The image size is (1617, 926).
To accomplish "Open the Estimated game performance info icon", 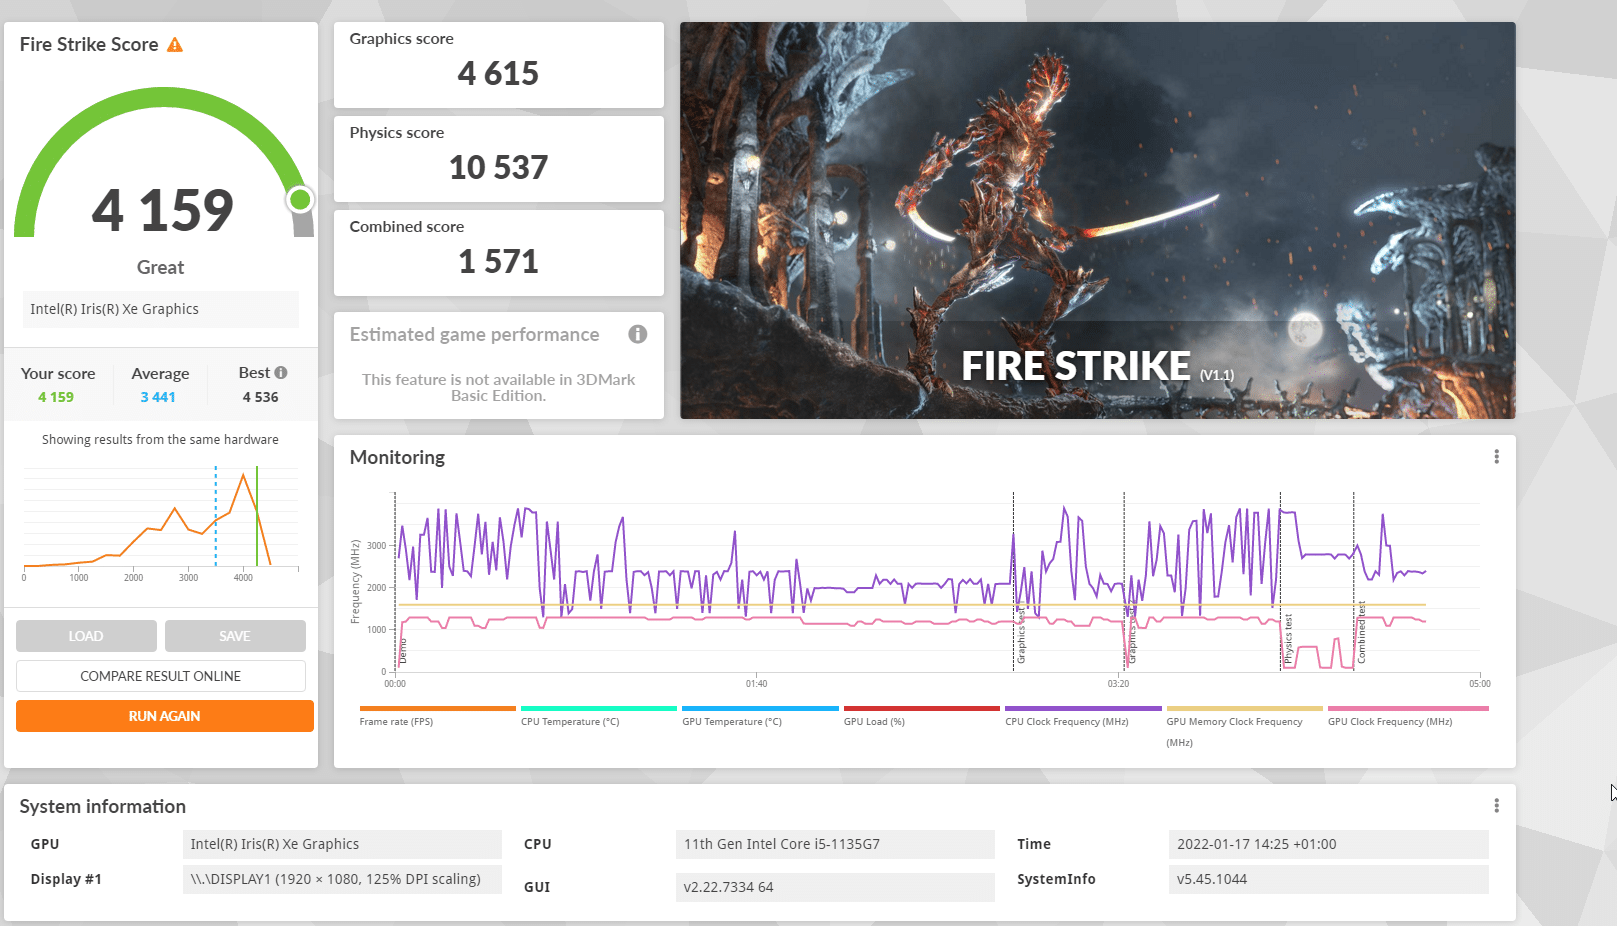I will click(638, 334).
